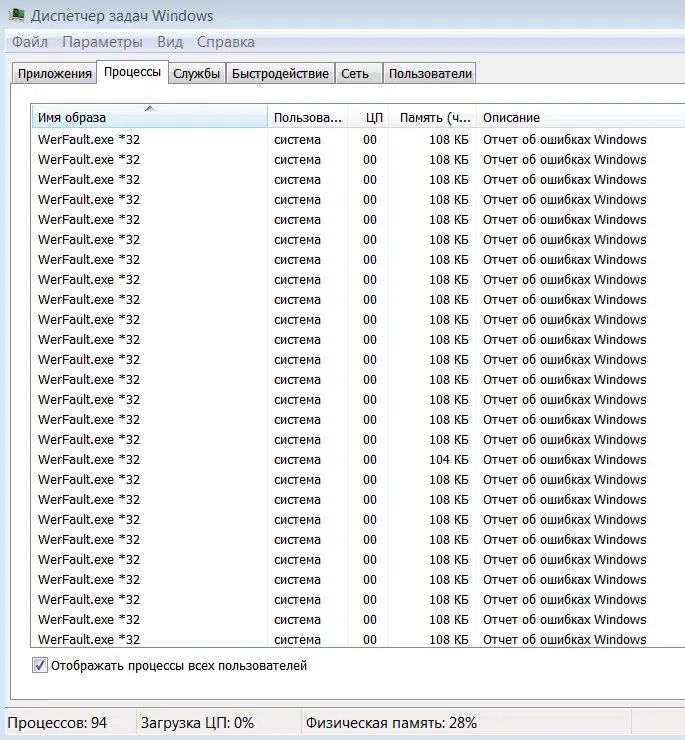Open the Параметры menu
Screen dimensions: 685x740
pyautogui.click(x=102, y=42)
